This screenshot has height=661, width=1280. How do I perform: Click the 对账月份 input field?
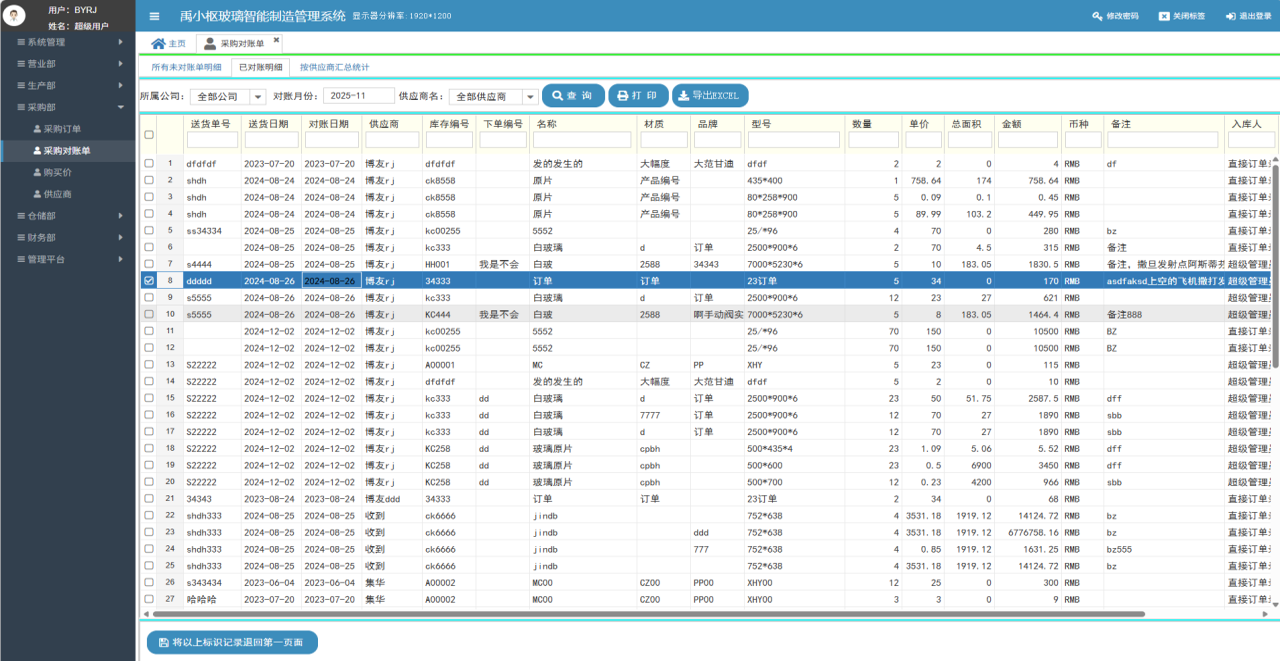pos(358,96)
